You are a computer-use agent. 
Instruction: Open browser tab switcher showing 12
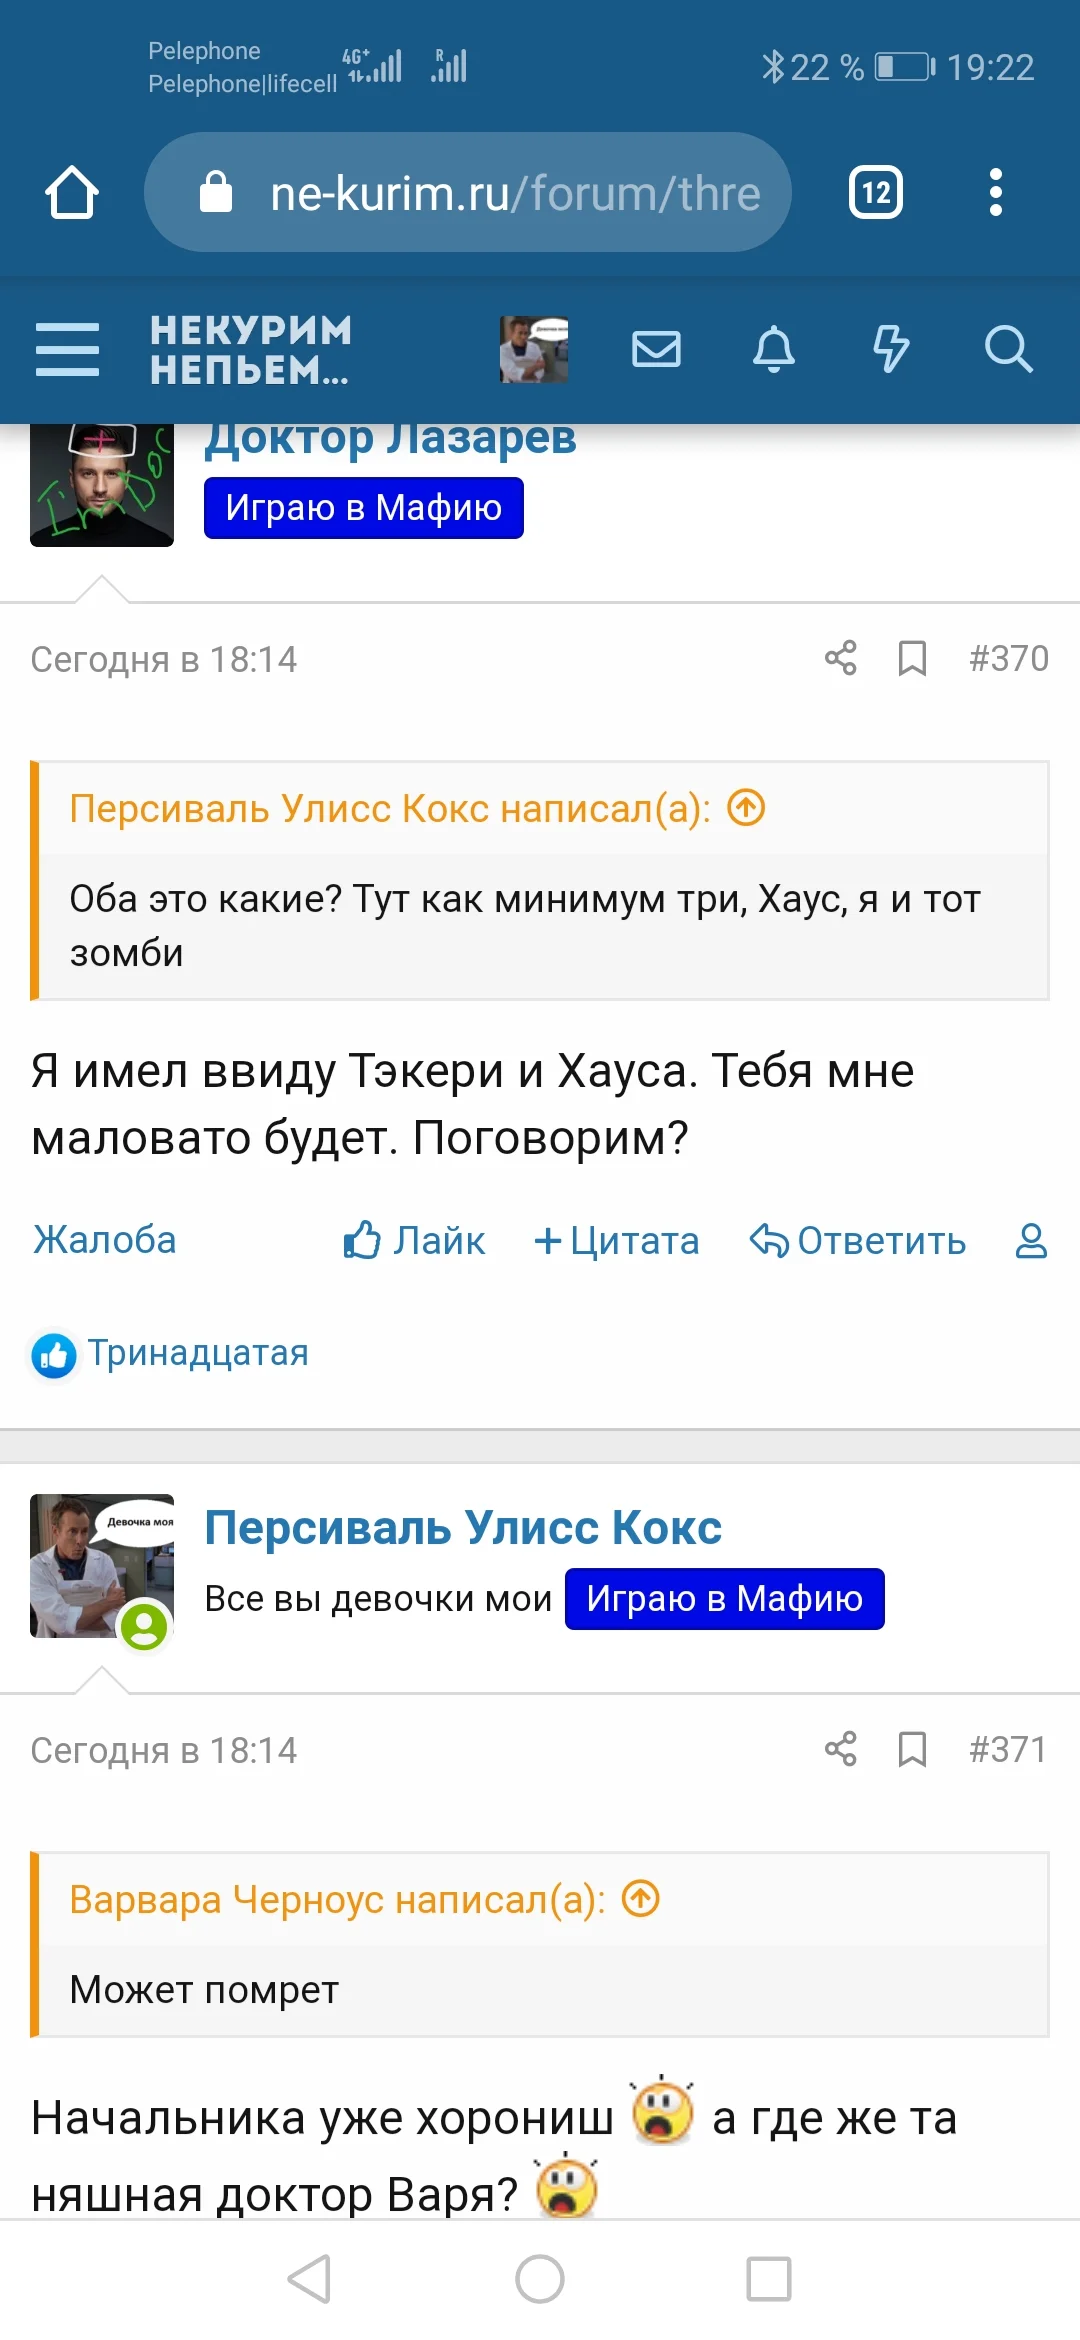tap(875, 192)
